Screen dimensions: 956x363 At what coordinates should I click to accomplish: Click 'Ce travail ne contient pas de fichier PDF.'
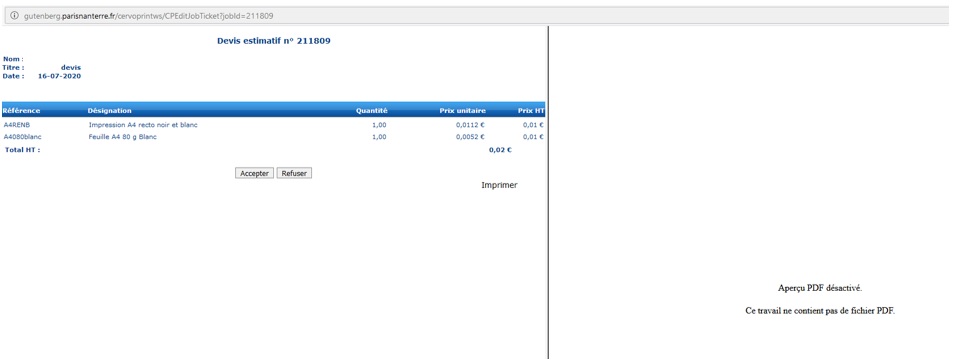click(820, 311)
